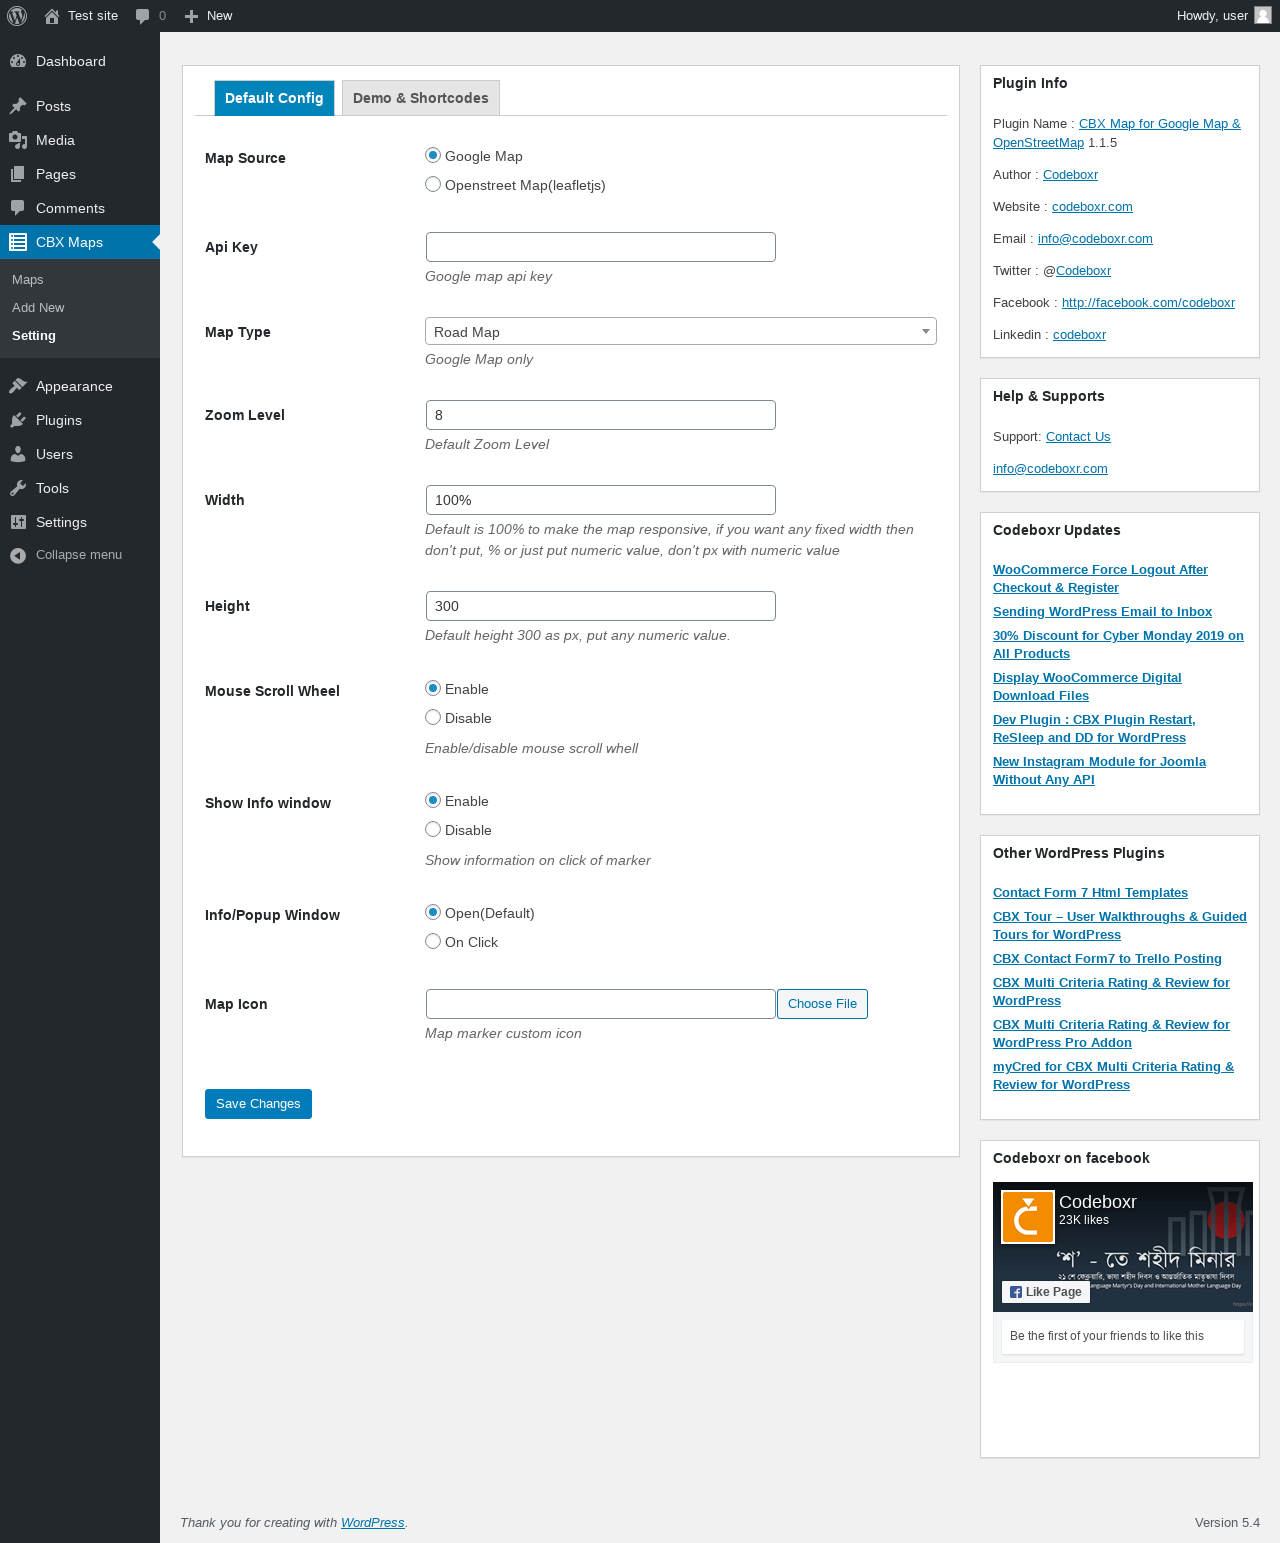The image size is (1280, 1543).
Task: Click the Tools wrench icon
Action: pos(18,488)
